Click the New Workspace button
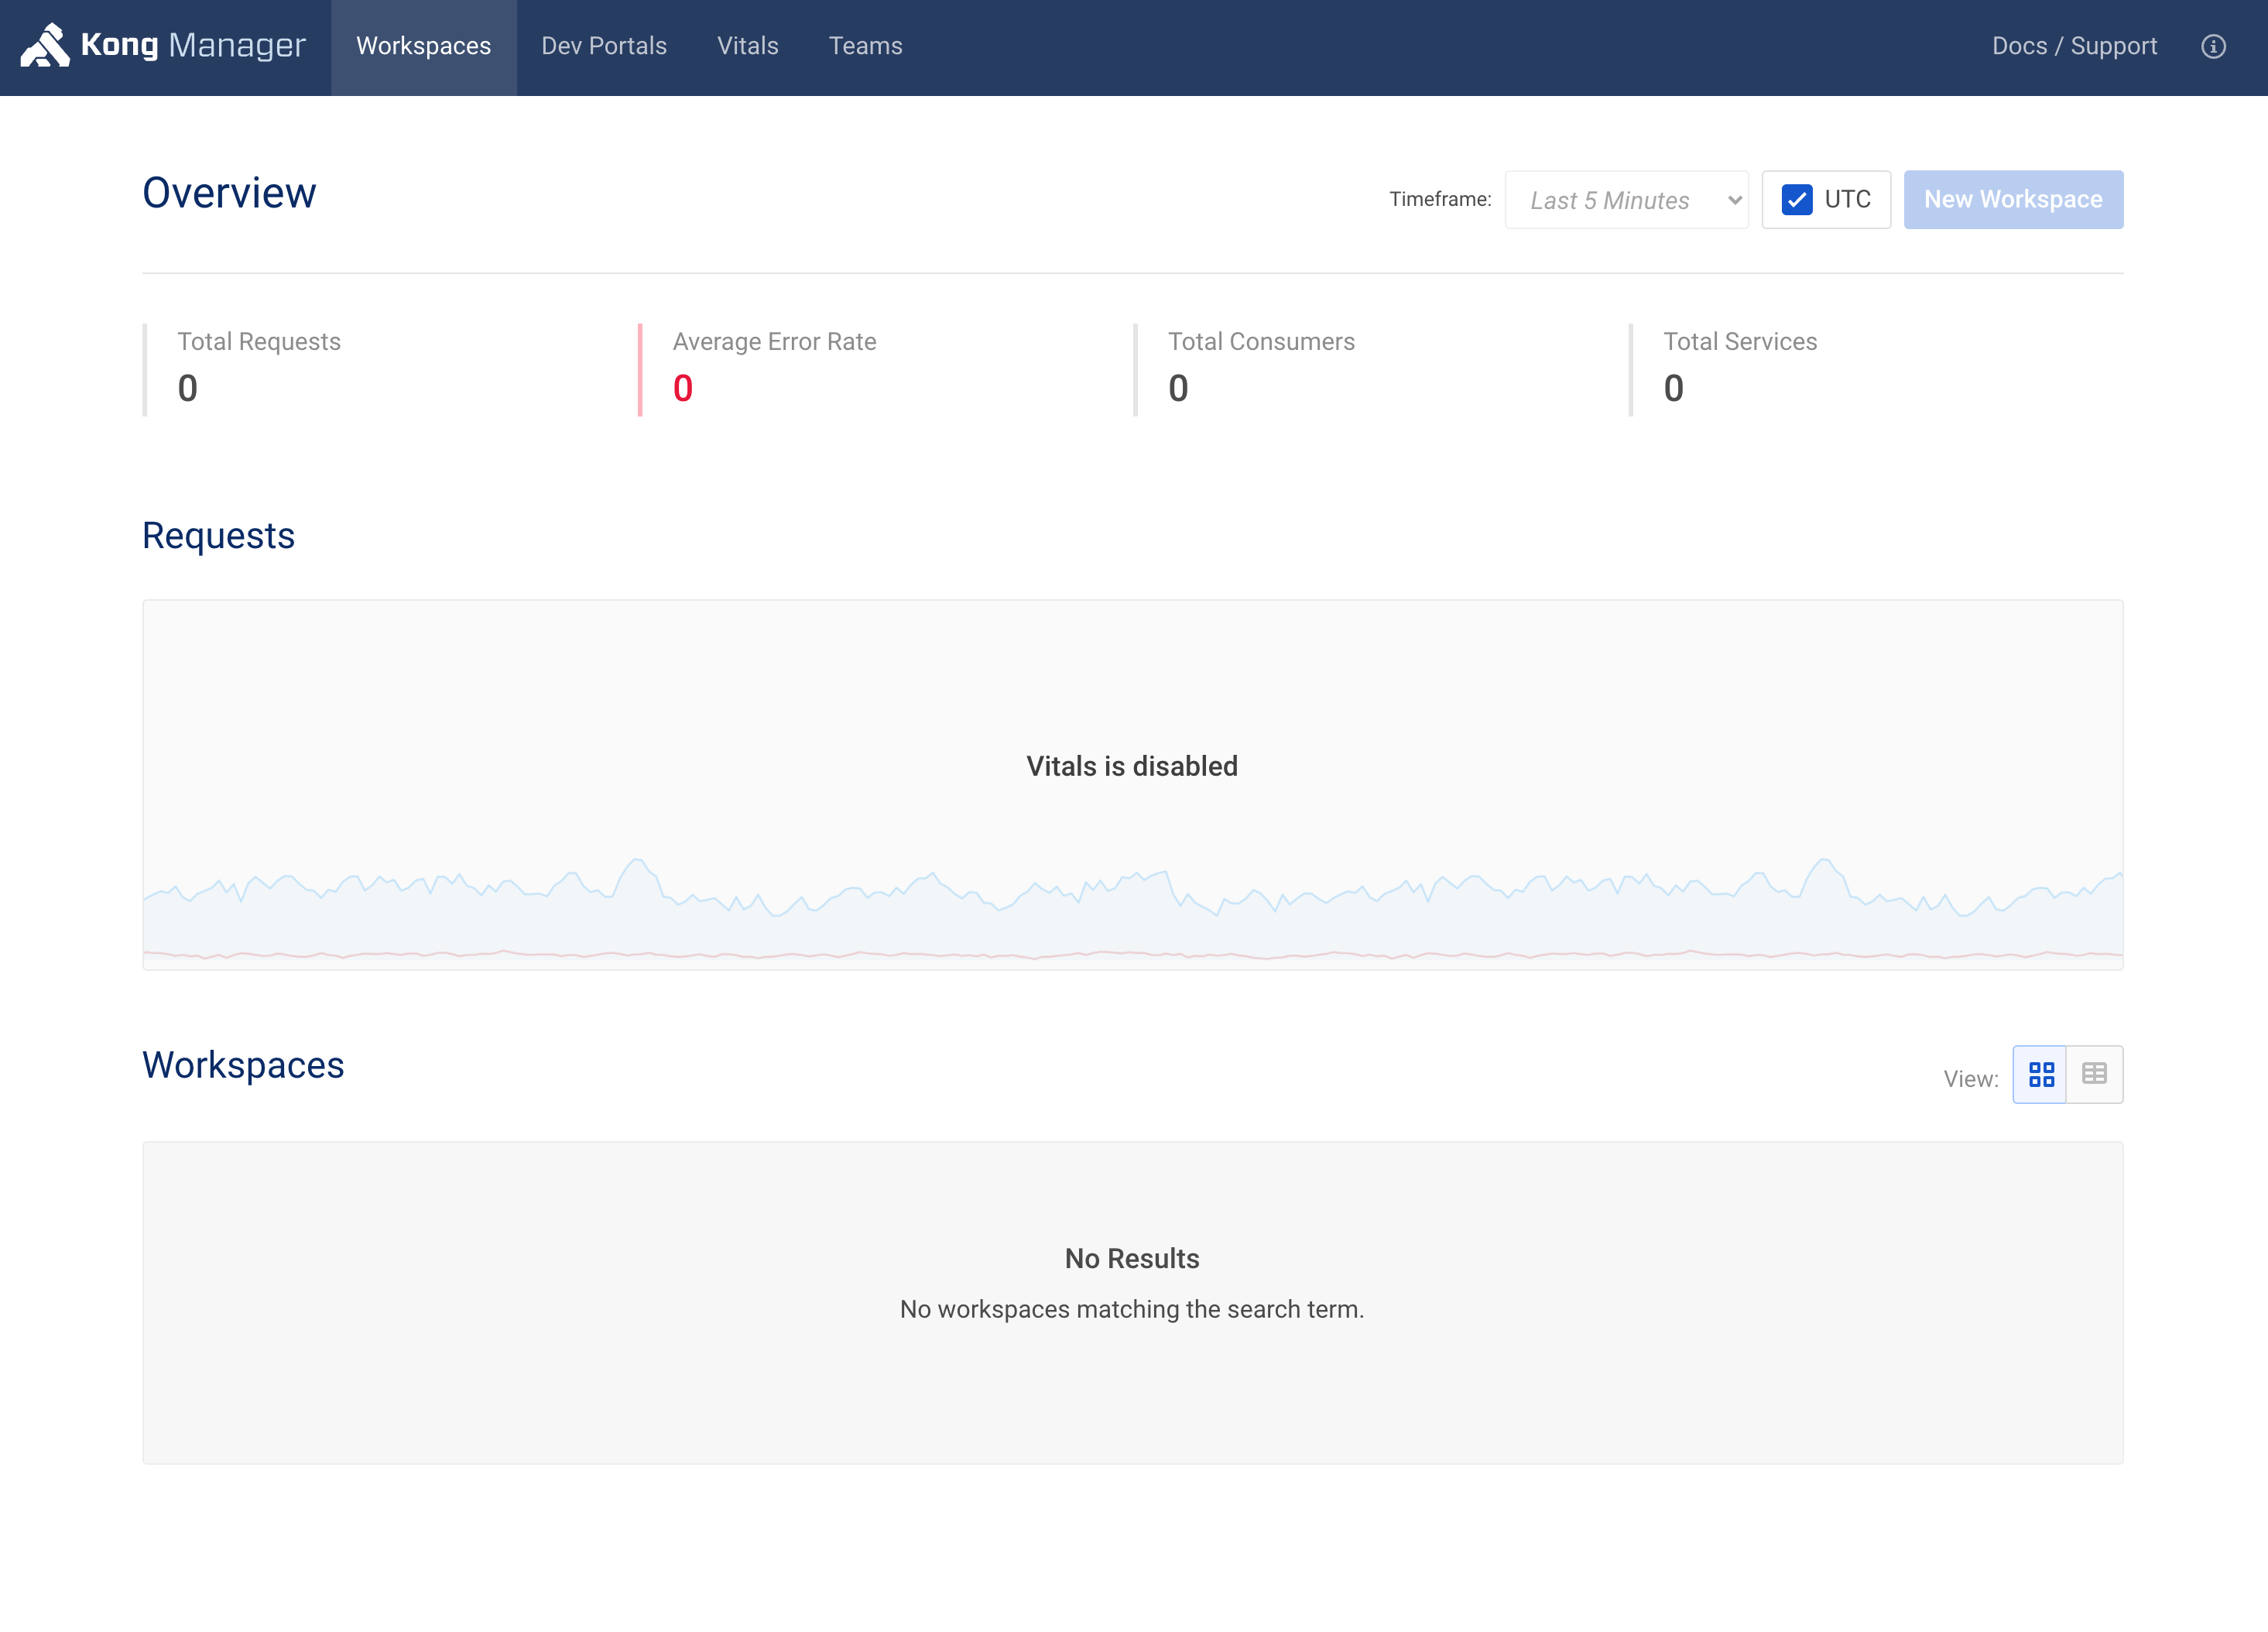The image size is (2268, 1632). [x=2012, y=200]
